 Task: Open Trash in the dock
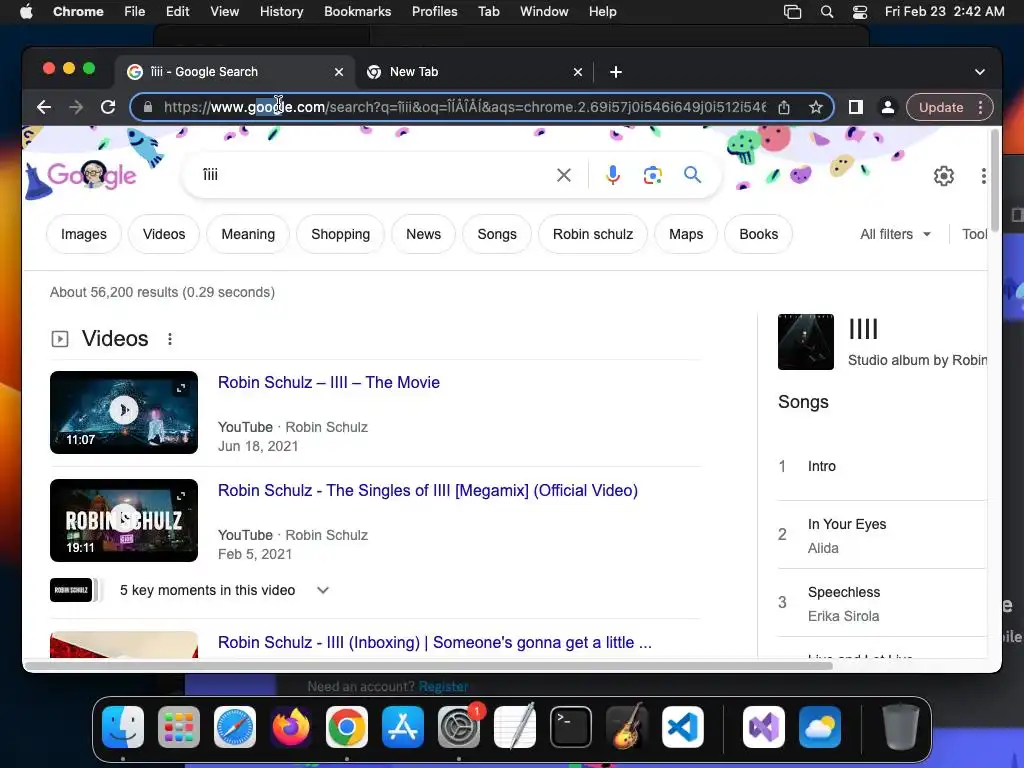click(x=901, y=727)
